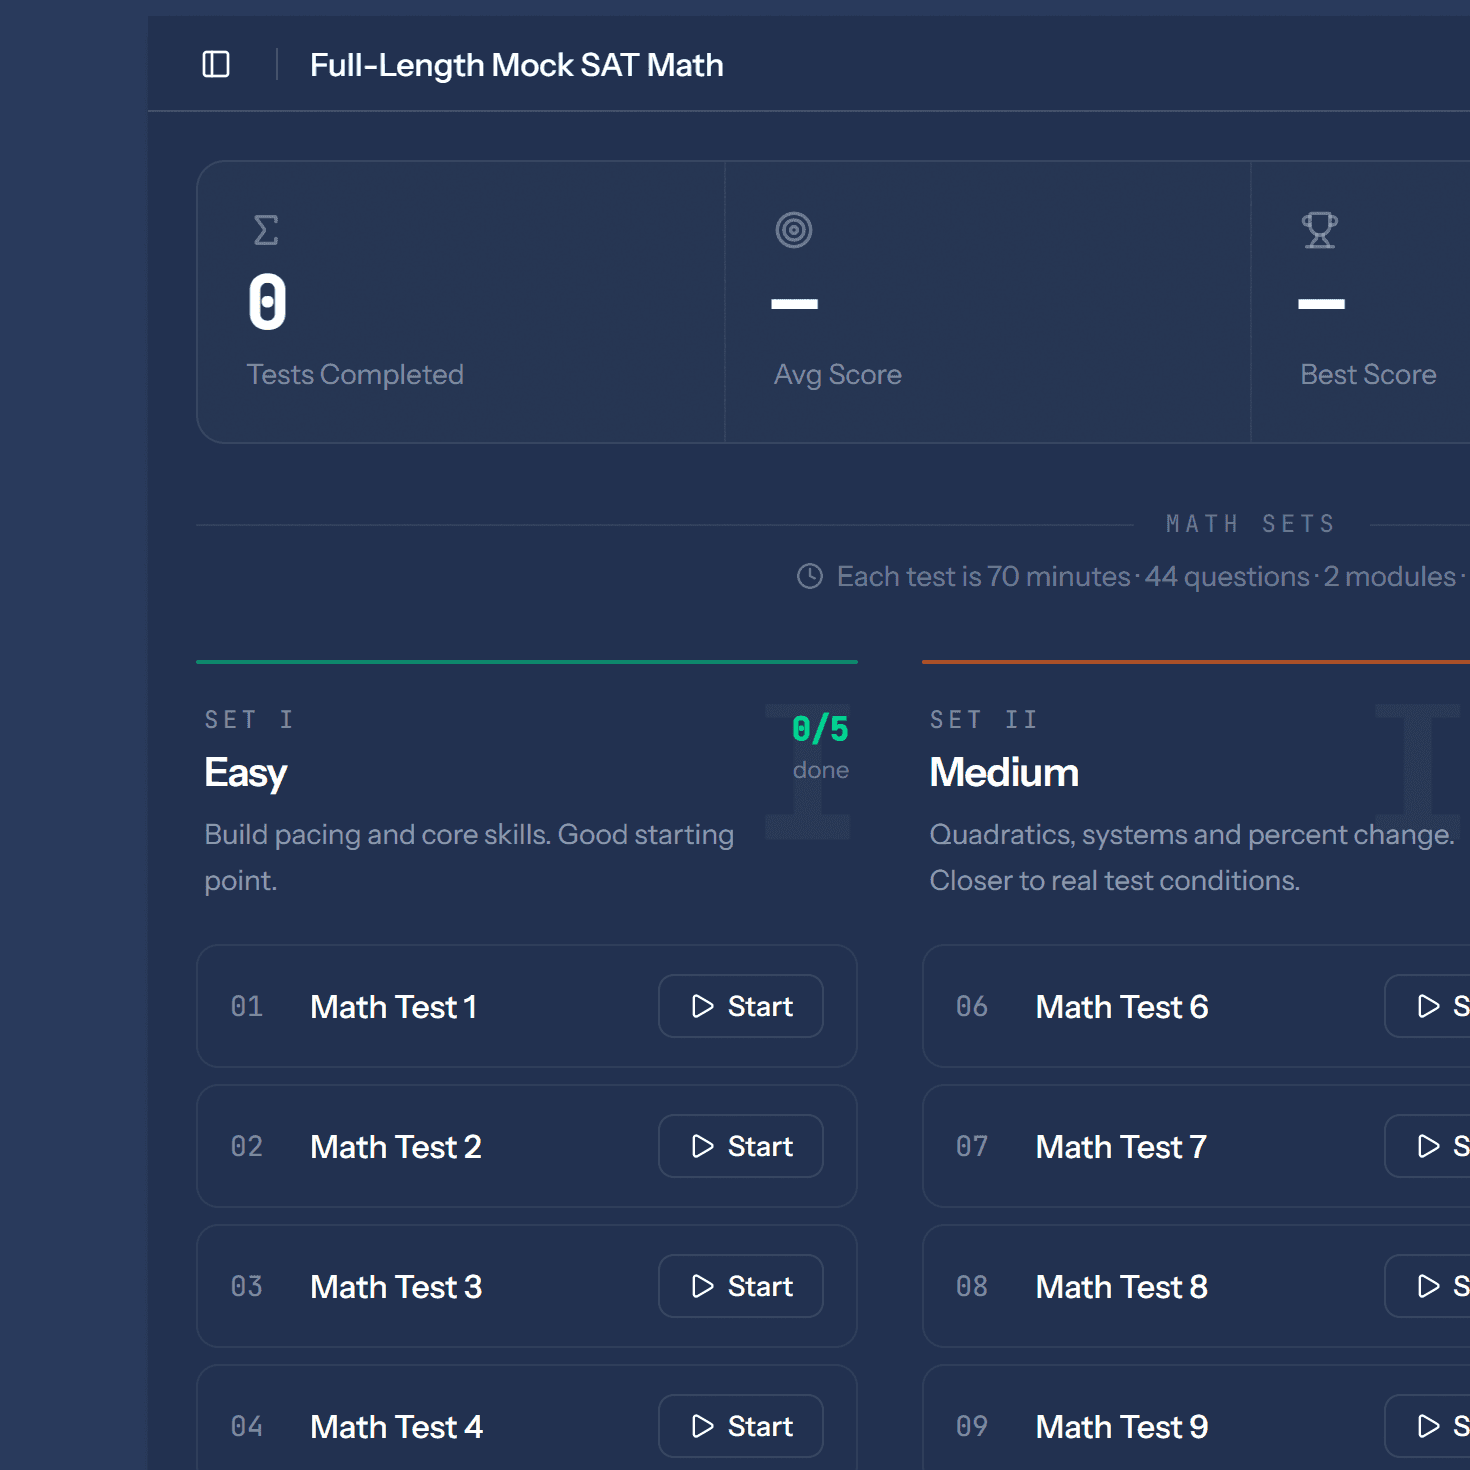Screen dimensions: 1470x1470
Task: Click the Math Test 3 title
Action: 396,1287
